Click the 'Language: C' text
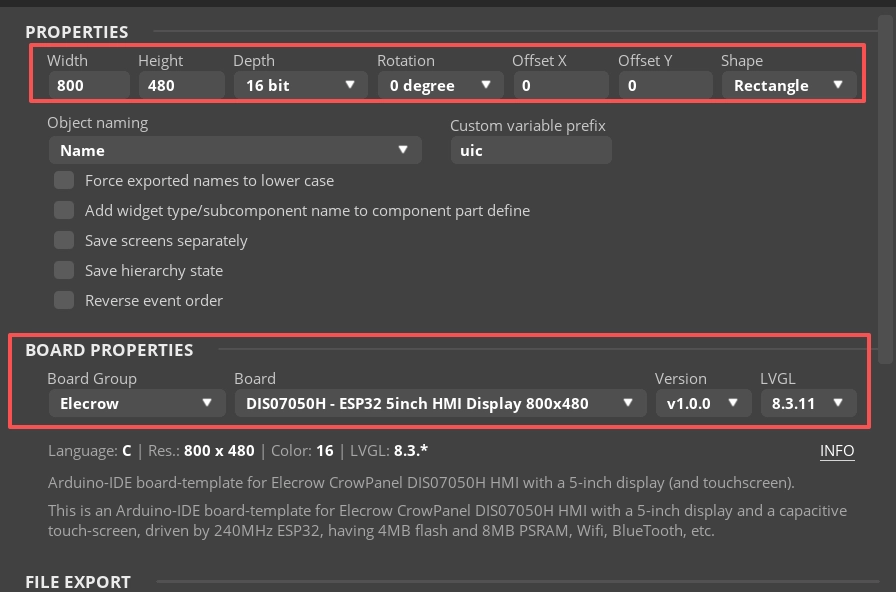This screenshot has width=896, height=592. click(90, 451)
